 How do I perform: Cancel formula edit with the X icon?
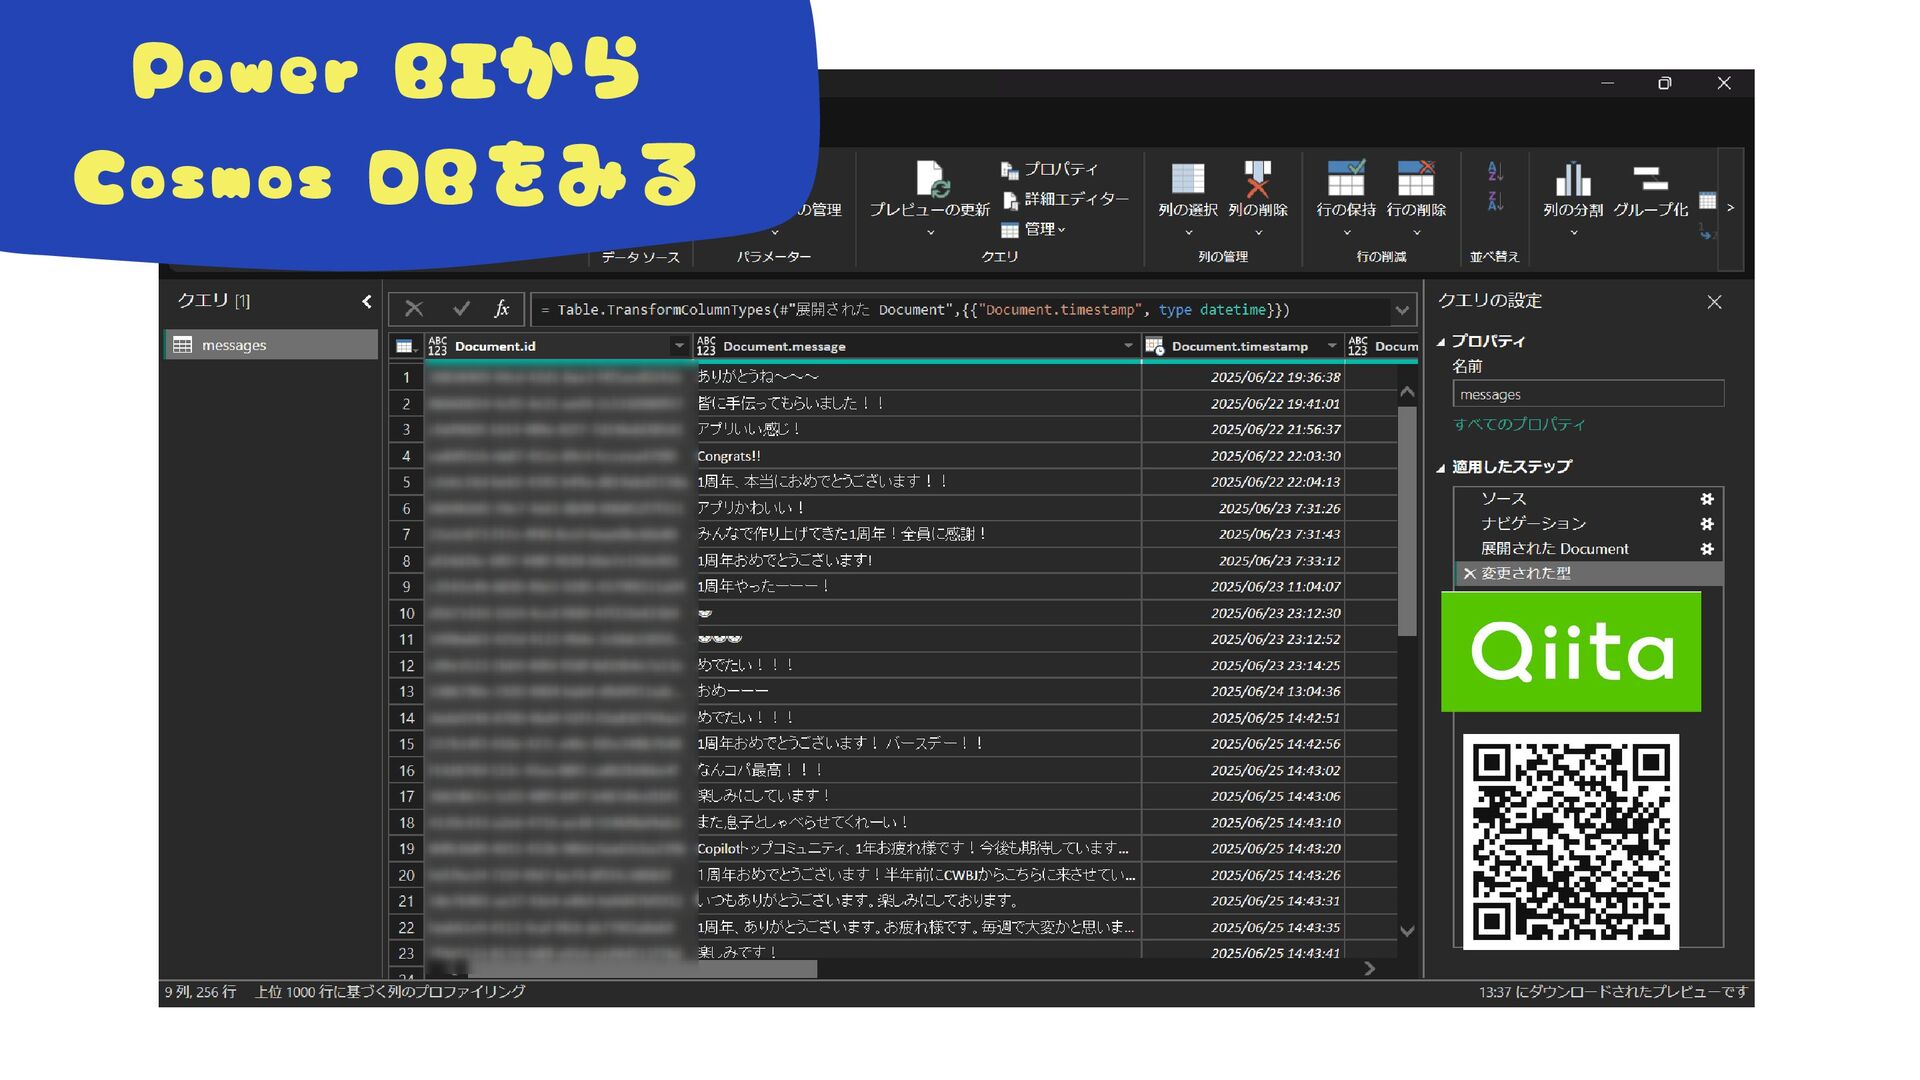coord(414,309)
